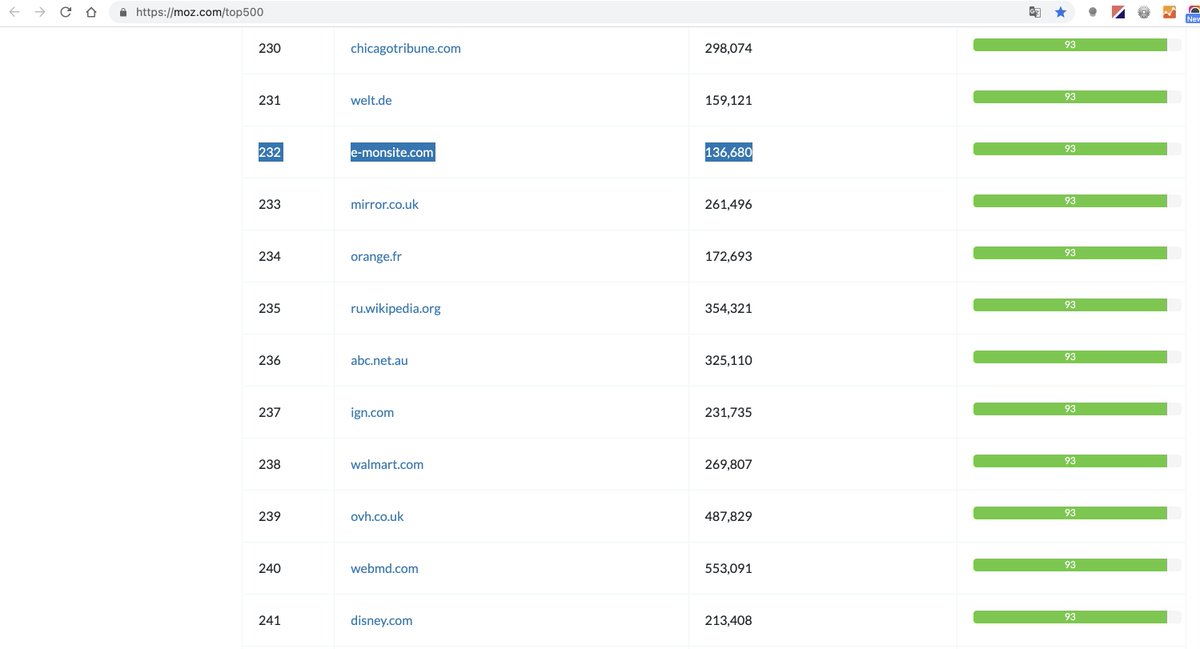
Task: Click the gray circle extension icon
Action: [1093, 11]
